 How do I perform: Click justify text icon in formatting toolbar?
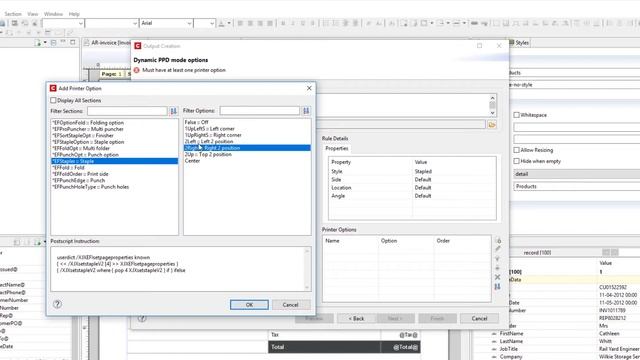[270, 23]
